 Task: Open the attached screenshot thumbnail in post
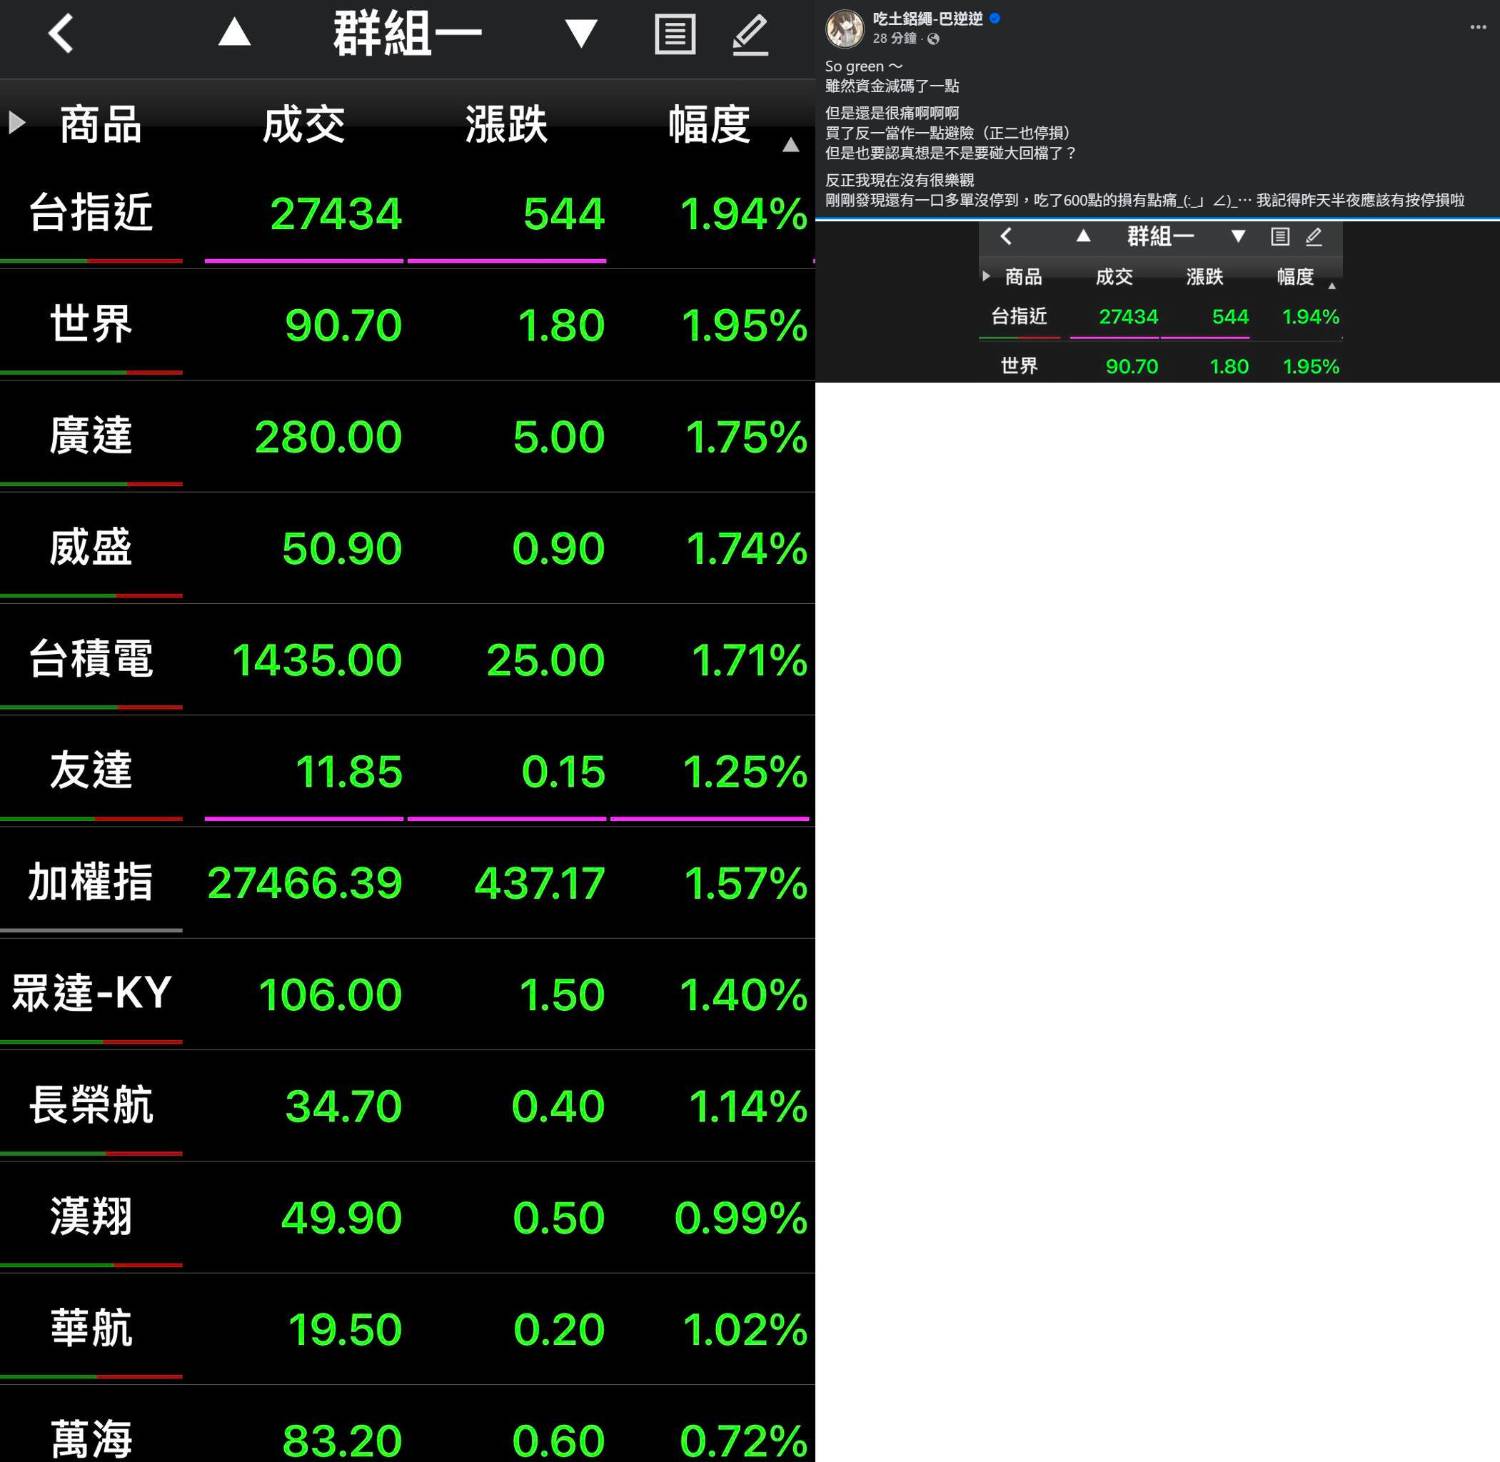click(1158, 302)
